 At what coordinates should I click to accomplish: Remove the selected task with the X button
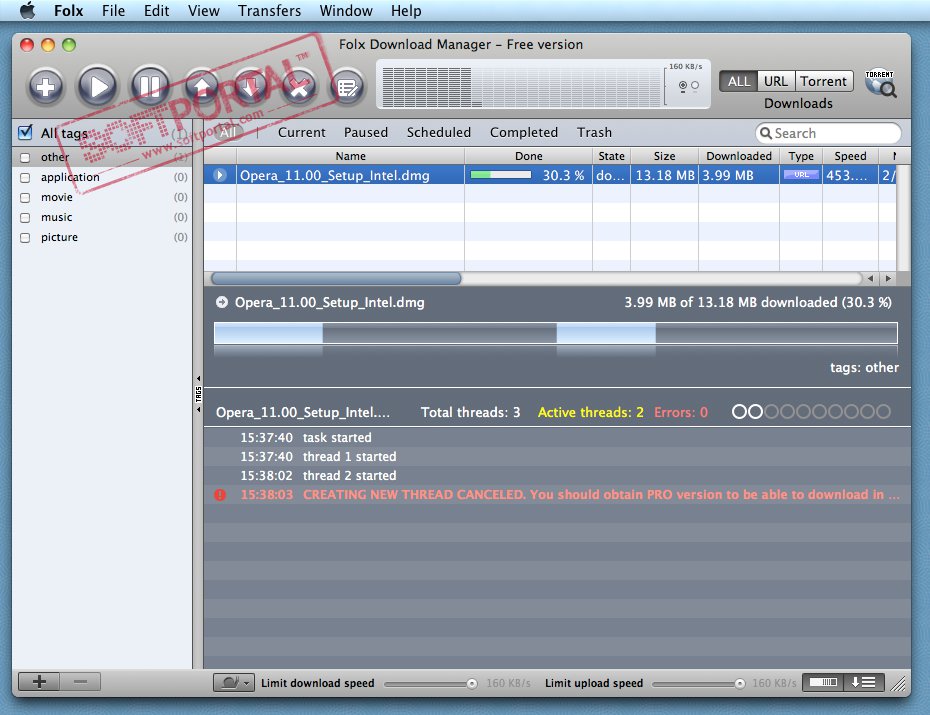tap(299, 87)
